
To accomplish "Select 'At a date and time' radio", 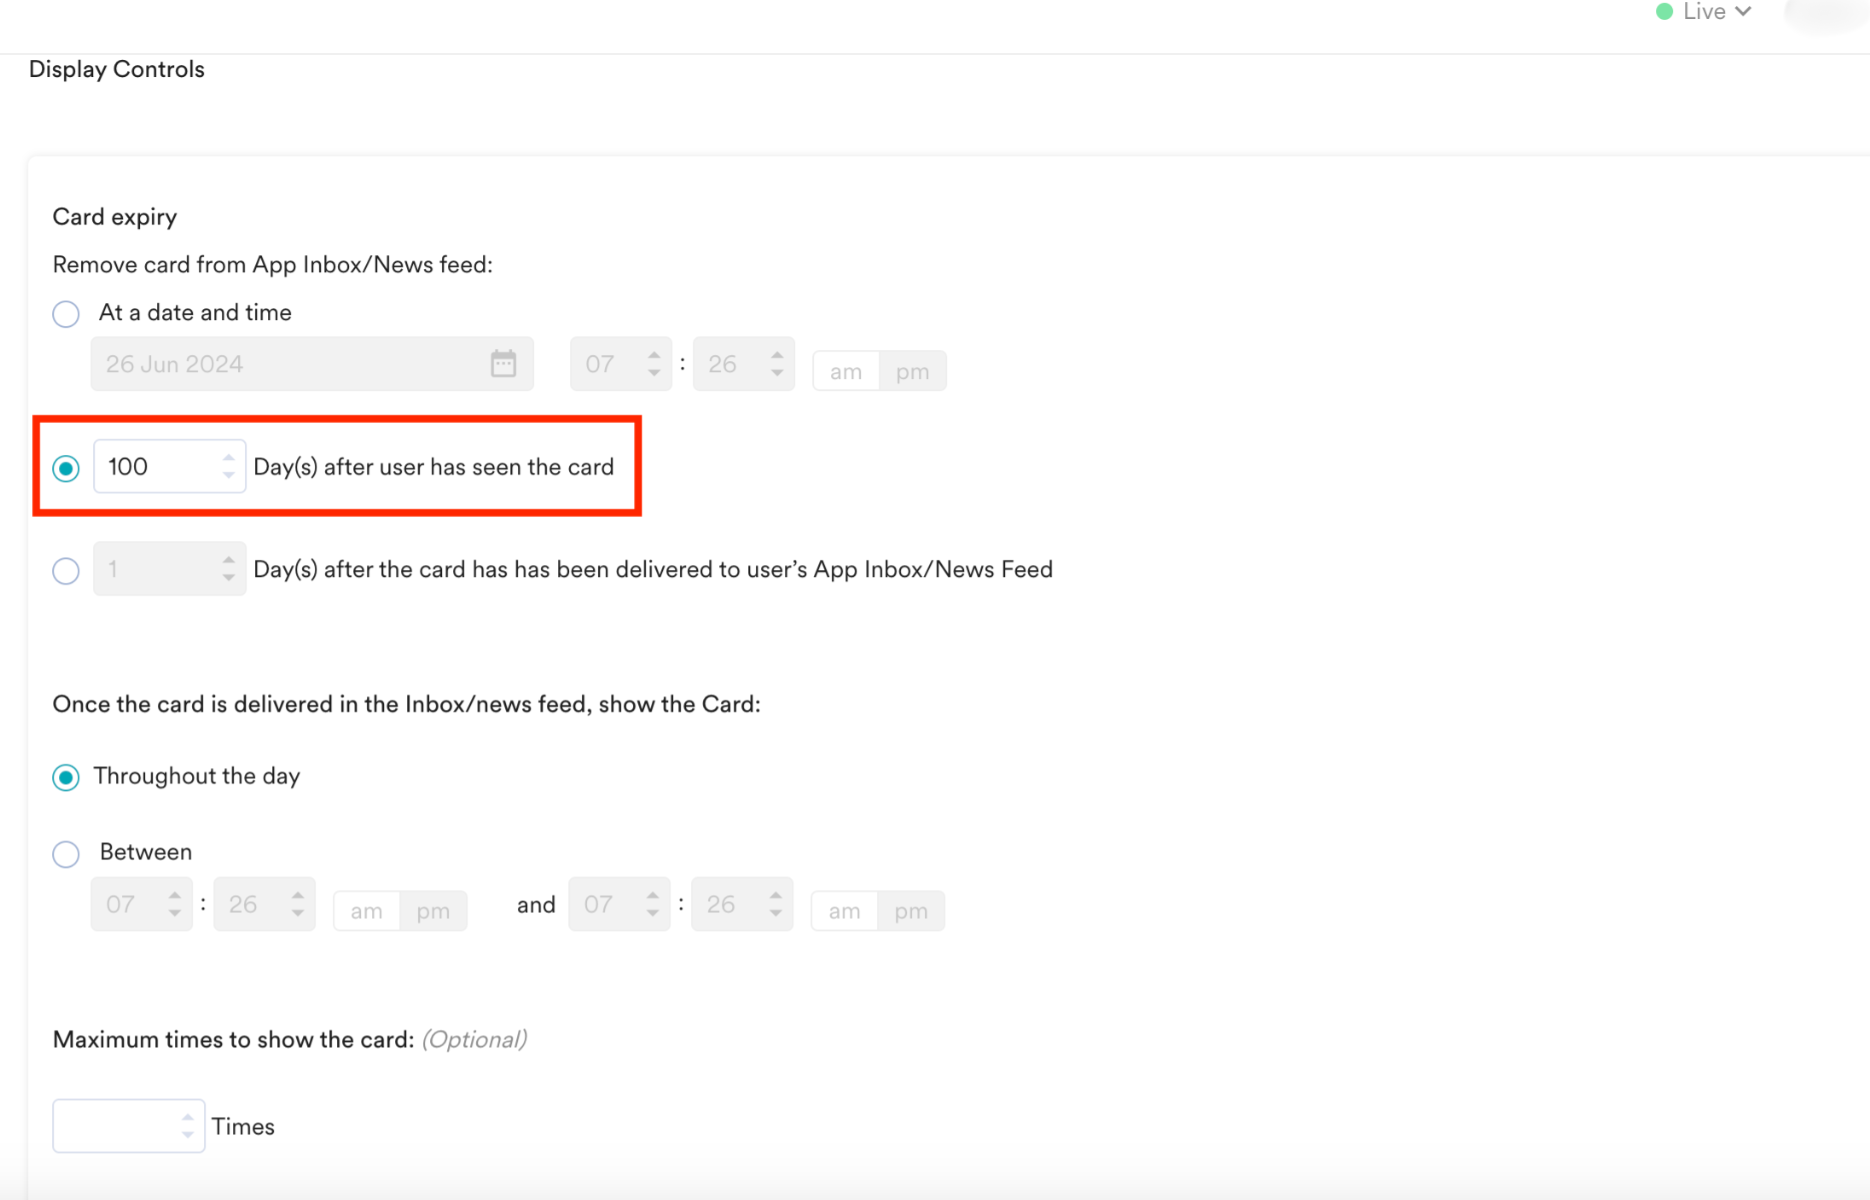I will pyautogui.click(x=66, y=314).
